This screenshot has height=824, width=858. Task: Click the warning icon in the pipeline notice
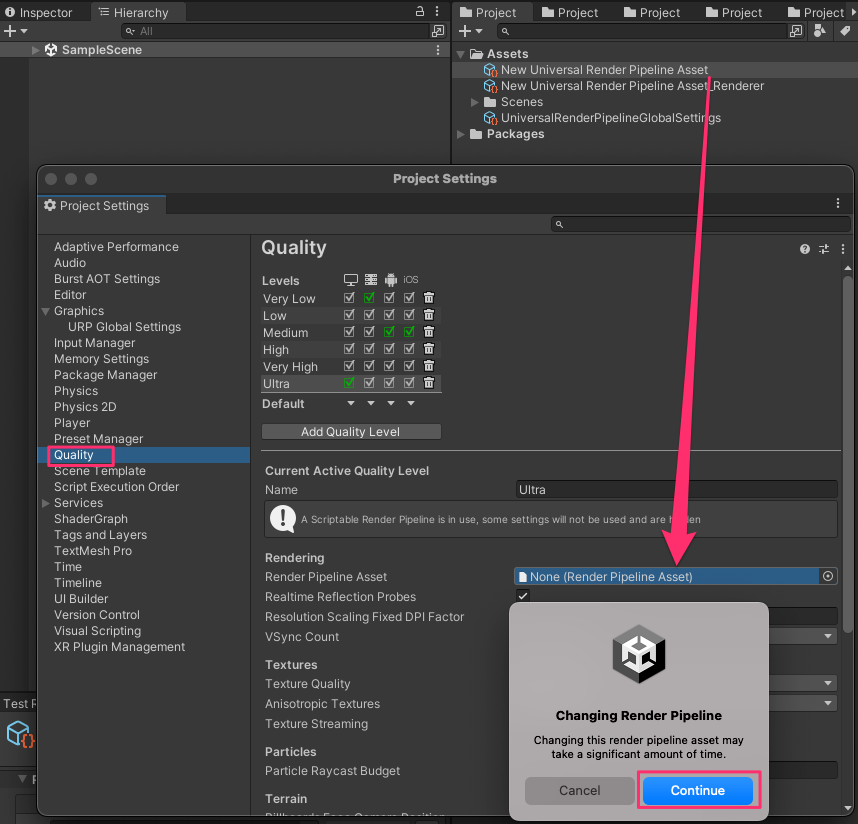point(282,518)
